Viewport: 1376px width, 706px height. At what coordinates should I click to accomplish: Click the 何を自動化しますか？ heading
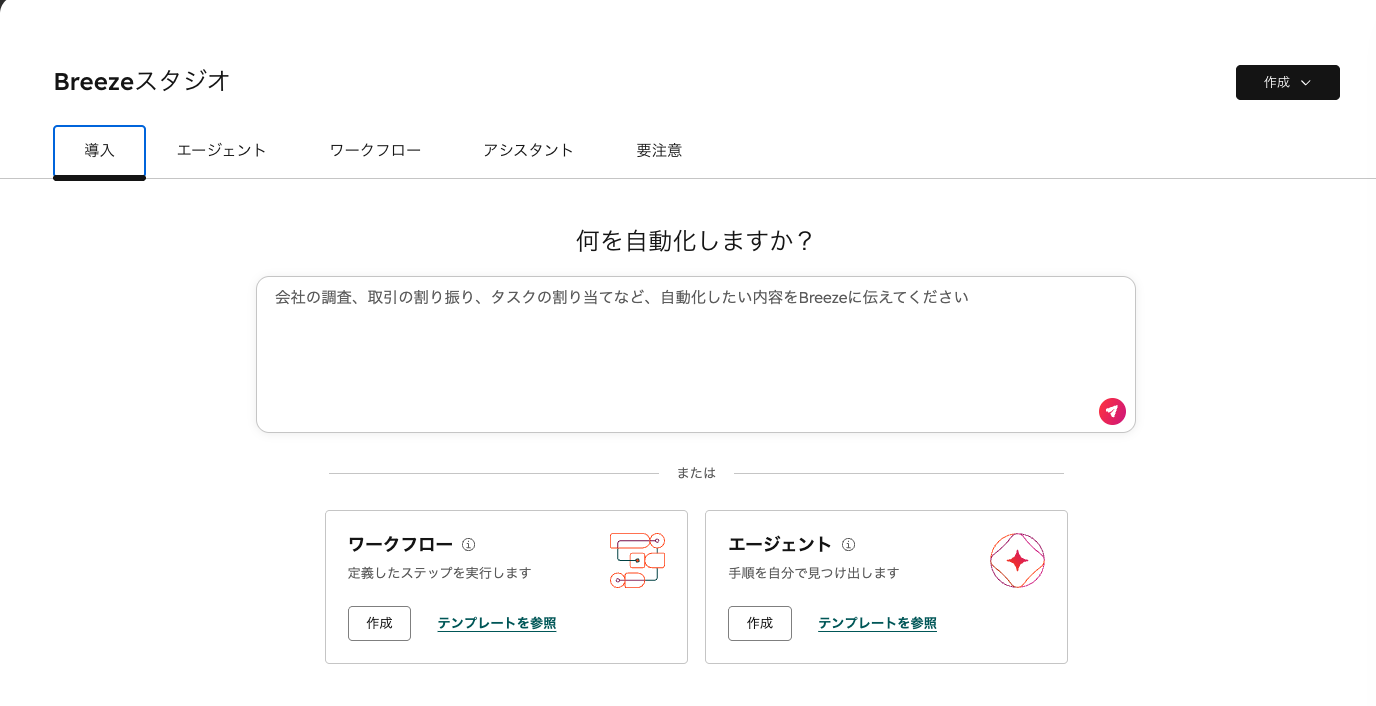pyautogui.click(x=695, y=240)
